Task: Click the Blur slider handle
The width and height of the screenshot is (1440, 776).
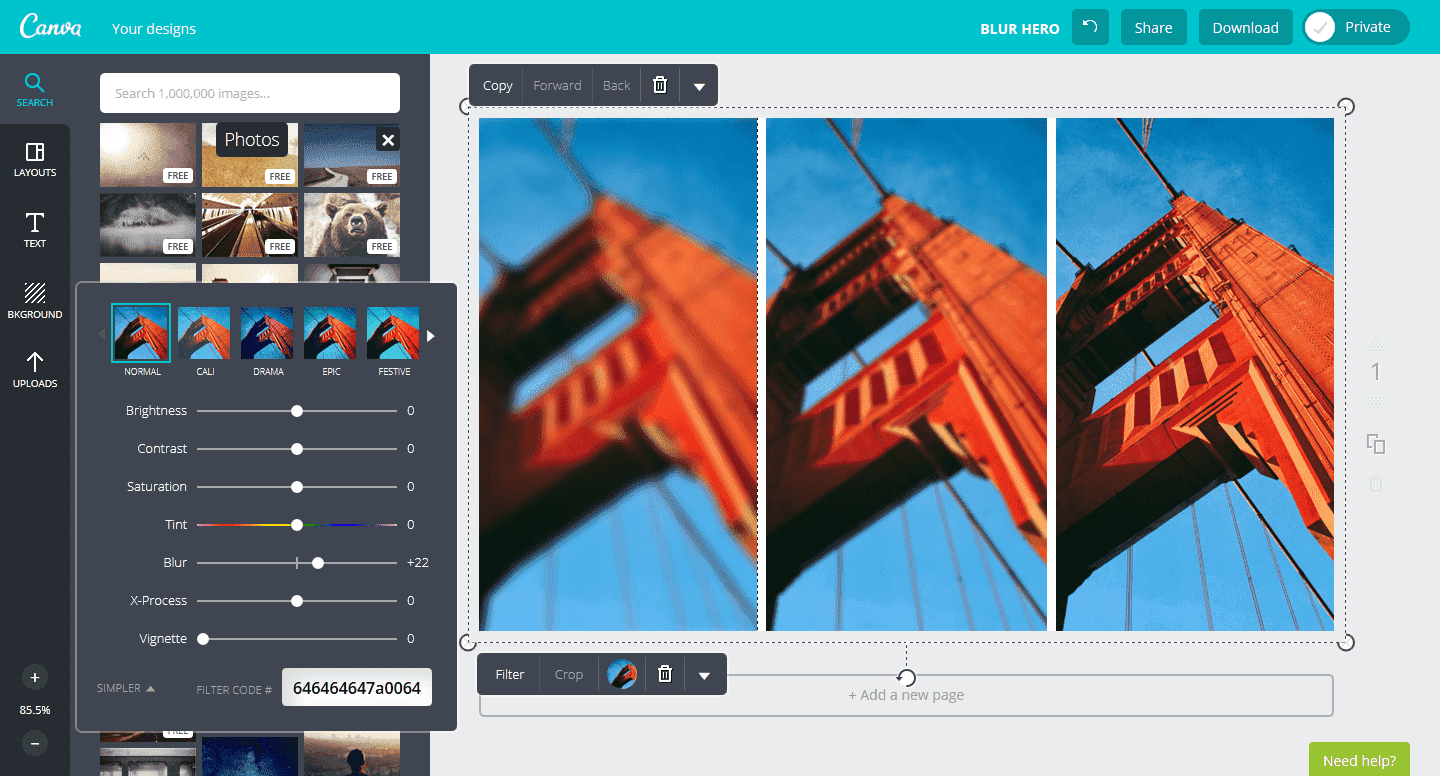Action: (x=318, y=563)
